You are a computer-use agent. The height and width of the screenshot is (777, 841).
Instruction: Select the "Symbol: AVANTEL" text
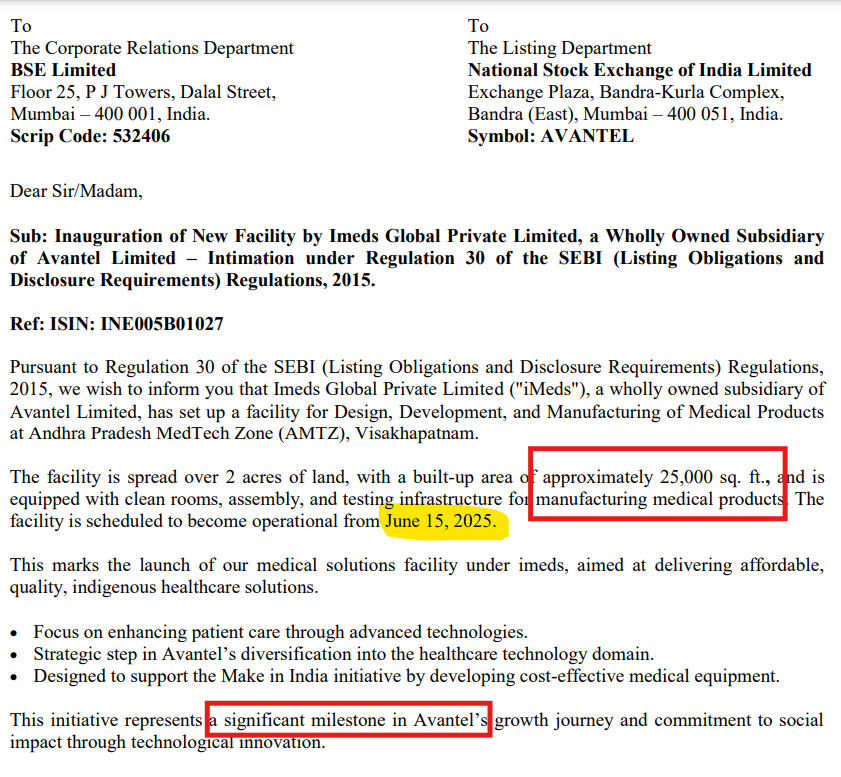[x=550, y=136]
